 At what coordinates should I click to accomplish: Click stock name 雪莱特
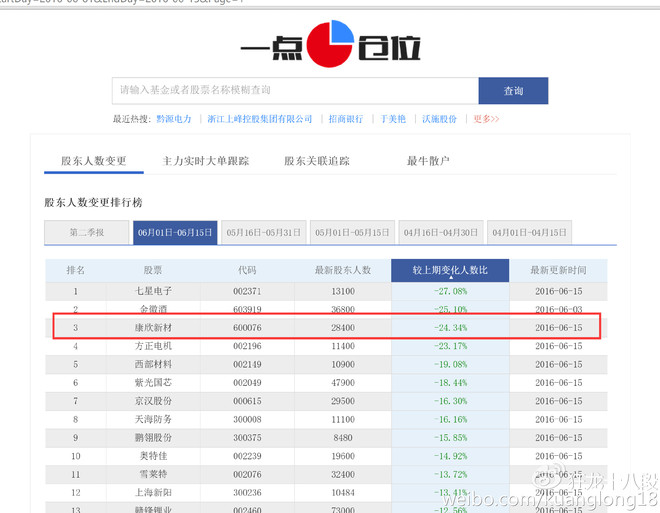click(x=153, y=474)
